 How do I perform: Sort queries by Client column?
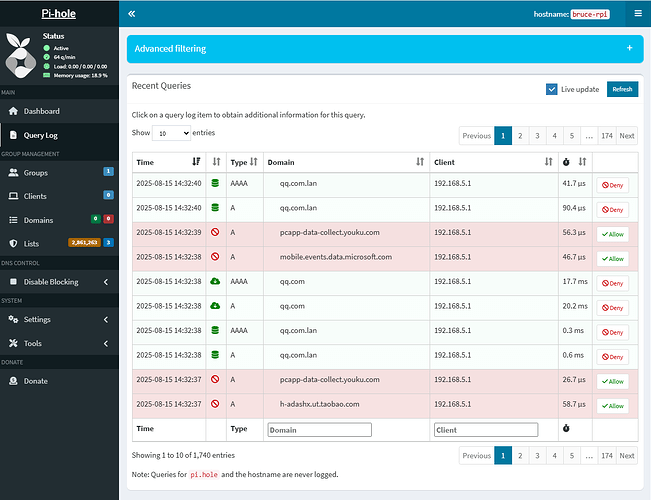pos(492,161)
